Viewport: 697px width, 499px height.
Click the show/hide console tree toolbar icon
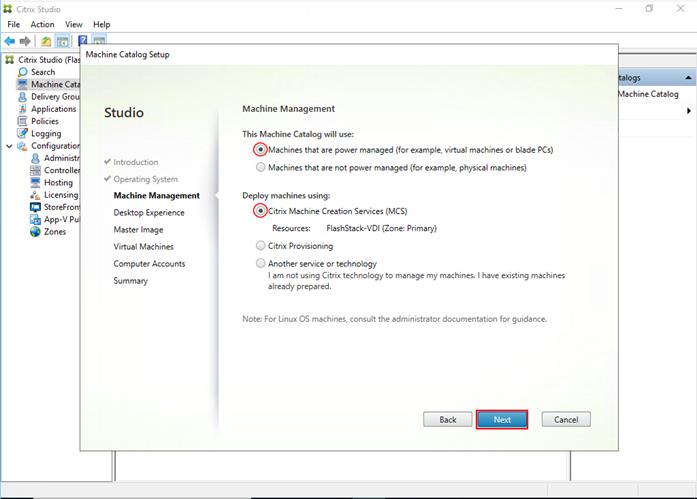tap(63, 42)
